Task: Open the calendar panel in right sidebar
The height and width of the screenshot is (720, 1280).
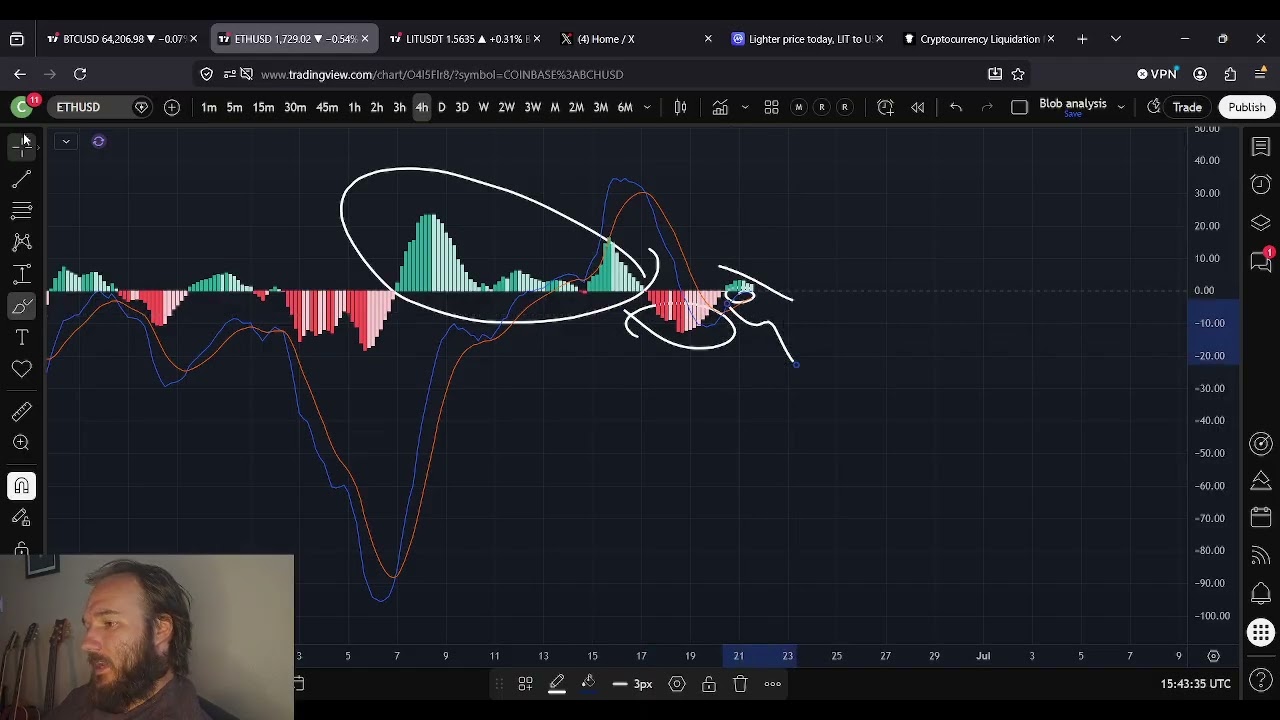Action: coord(1261,518)
